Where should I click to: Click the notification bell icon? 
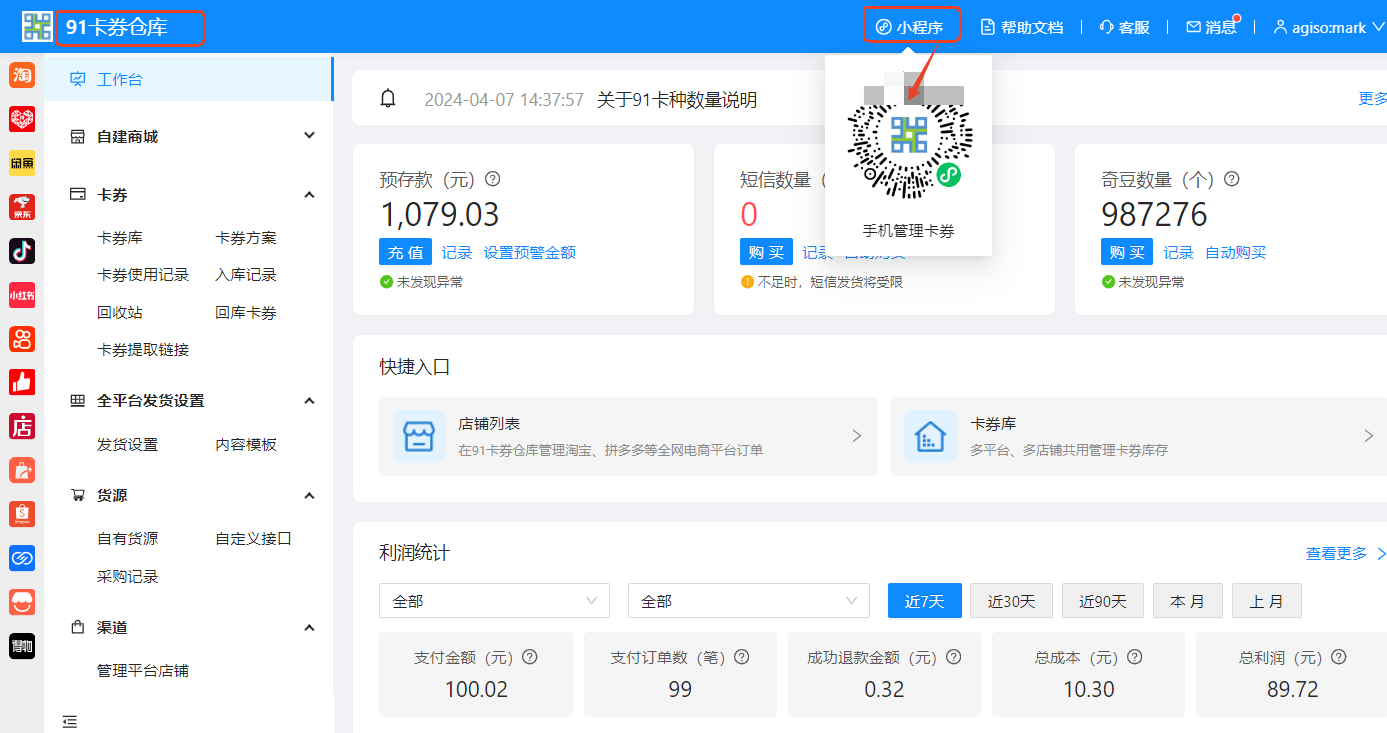[388, 98]
